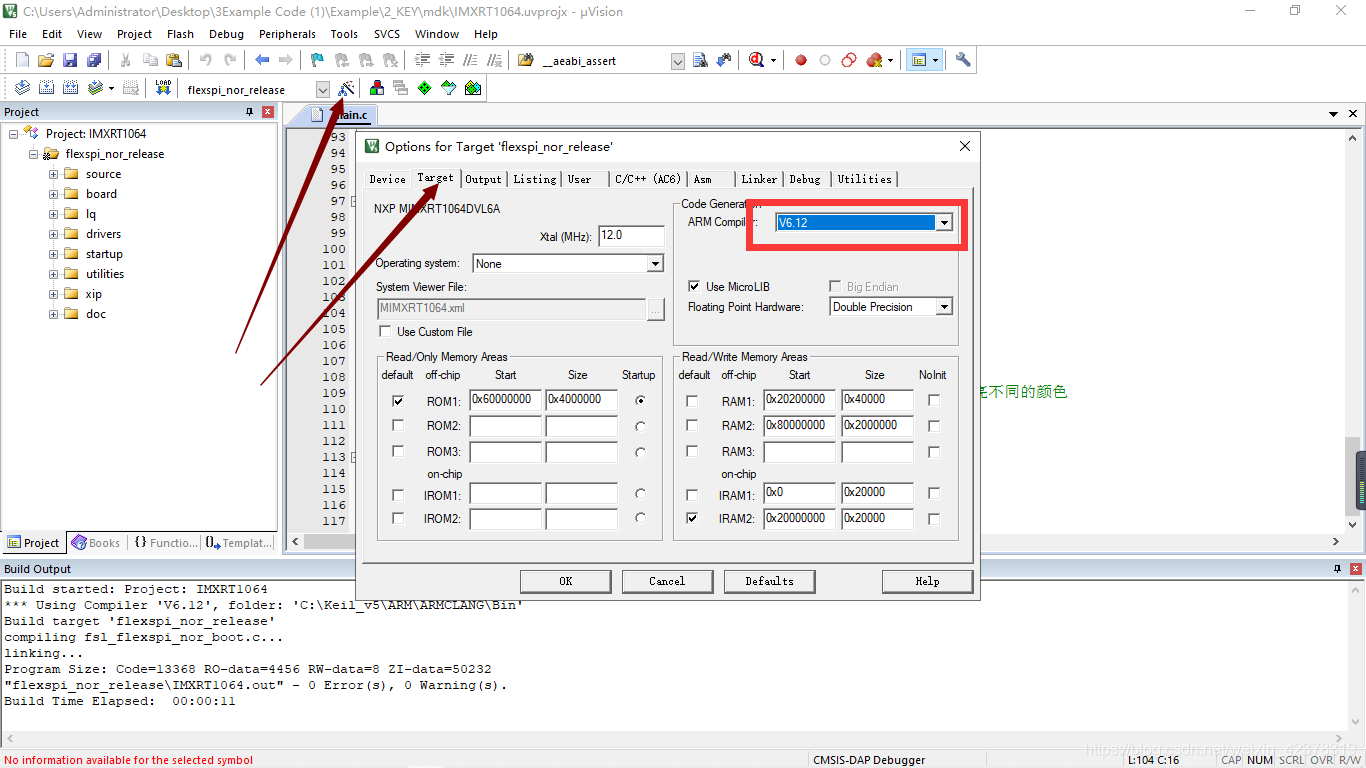This screenshot has width=1366, height=768.
Task: Insert a breakpoint with the red dot icon
Action: pos(800,59)
